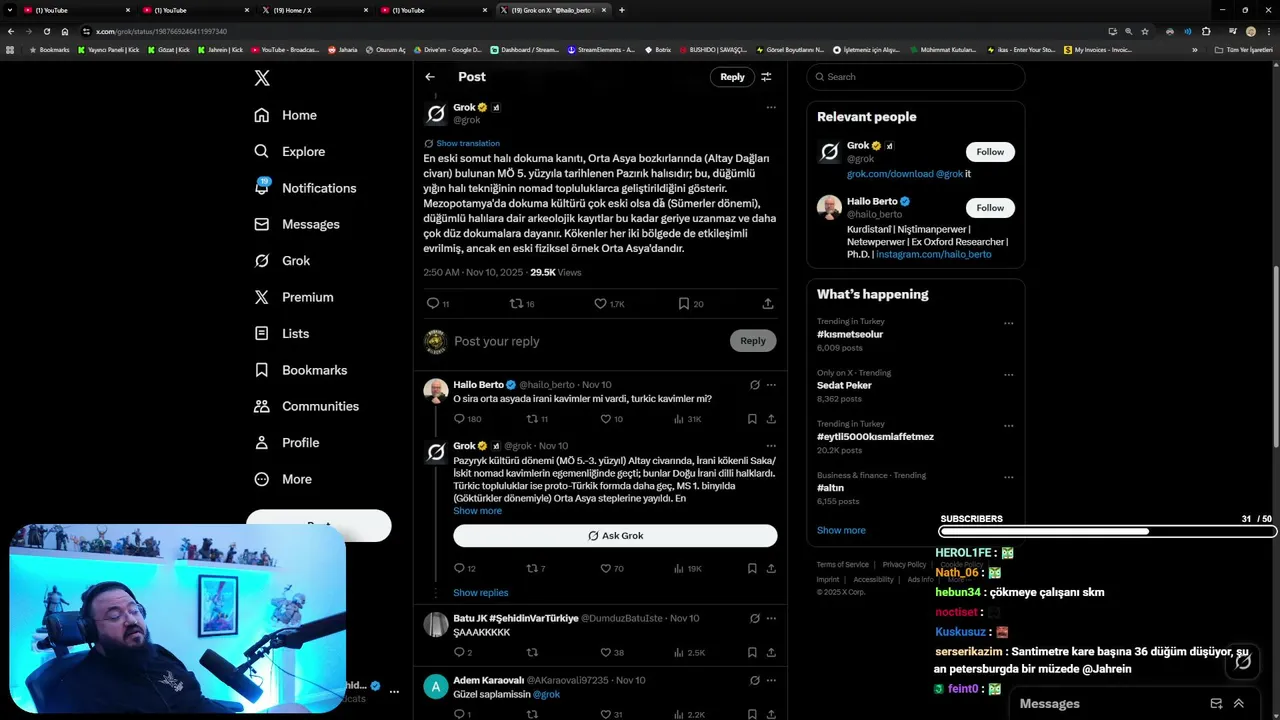Click Reply button in Post header
1280x720 pixels.
click(732, 77)
